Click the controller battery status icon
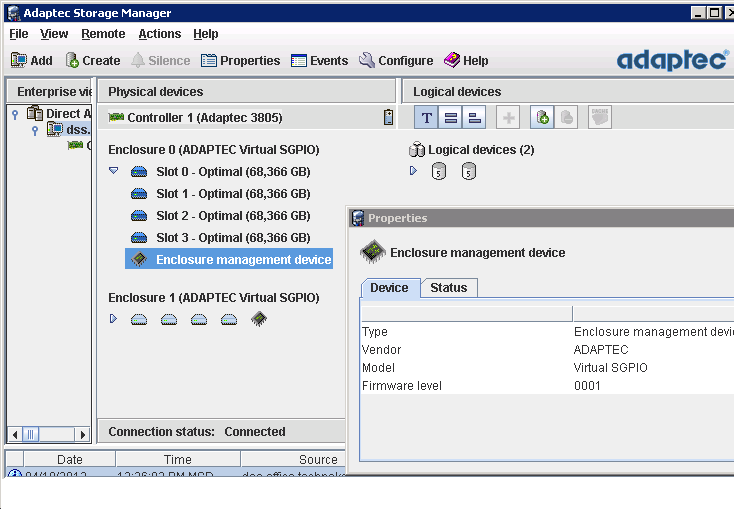734x509 pixels. 388,117
